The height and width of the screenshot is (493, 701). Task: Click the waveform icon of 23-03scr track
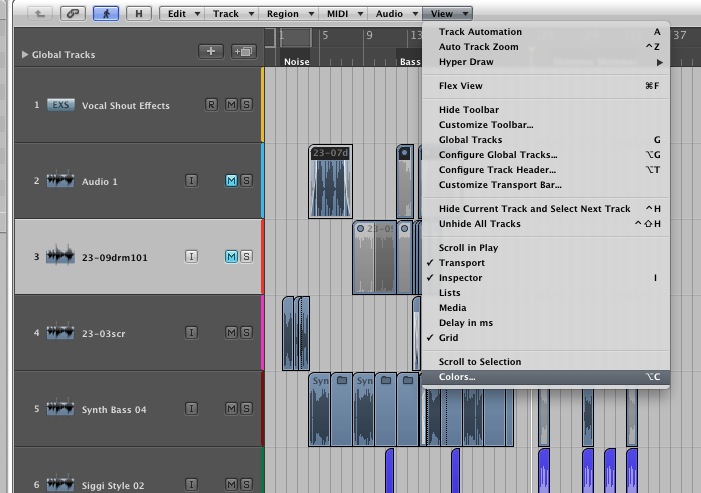click(60, 332)
